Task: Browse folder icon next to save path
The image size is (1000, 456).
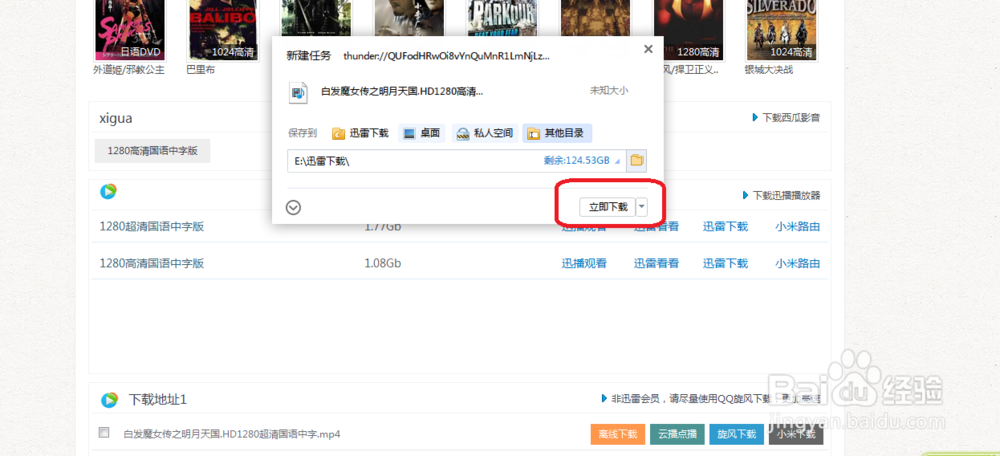Action: coord(636,161)
